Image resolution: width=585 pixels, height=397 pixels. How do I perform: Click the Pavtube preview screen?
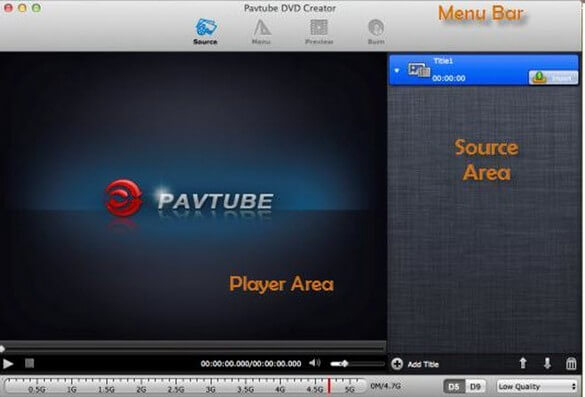click(x=193, y=196)
